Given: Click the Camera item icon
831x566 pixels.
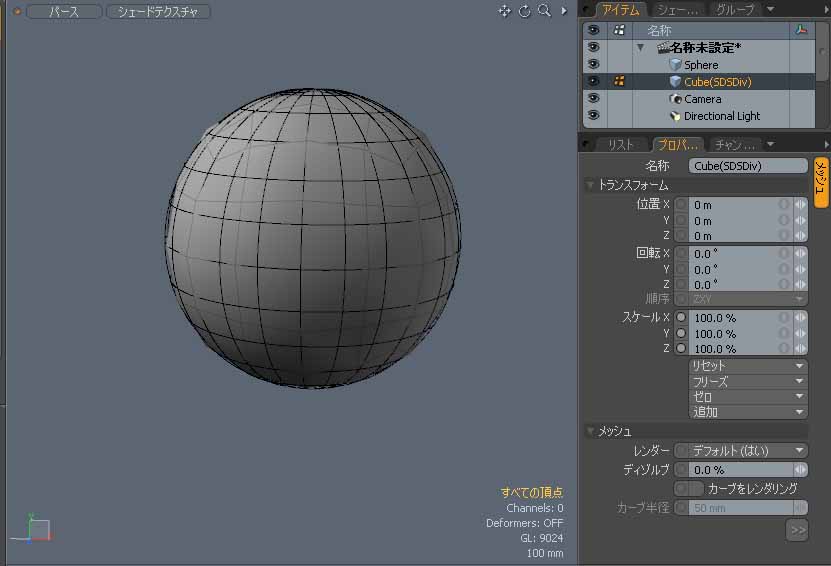Looking at the screenshot, I should point(675,99).
